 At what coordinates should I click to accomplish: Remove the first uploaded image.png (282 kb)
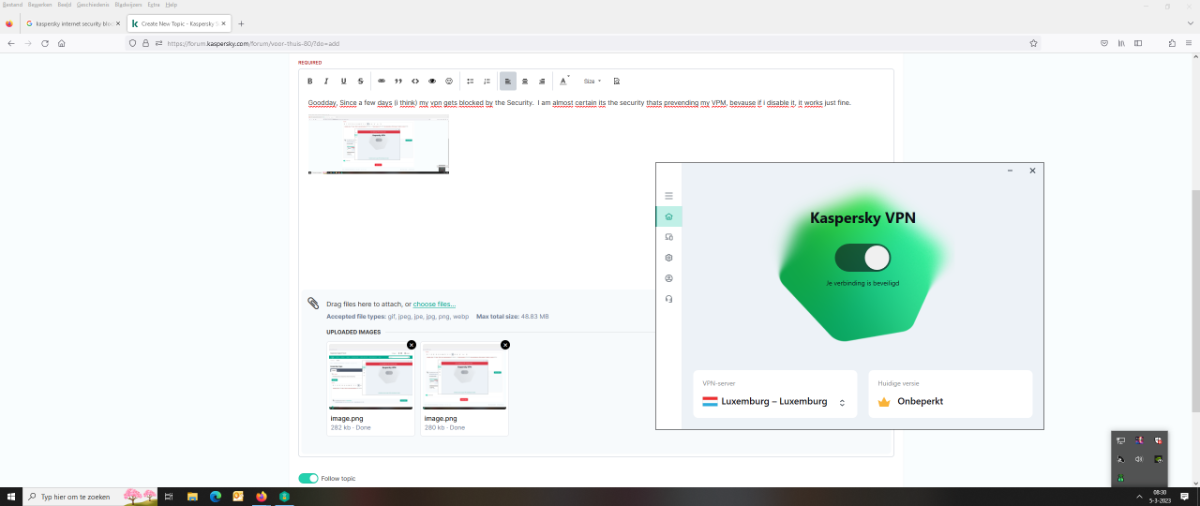coord(411,345)
